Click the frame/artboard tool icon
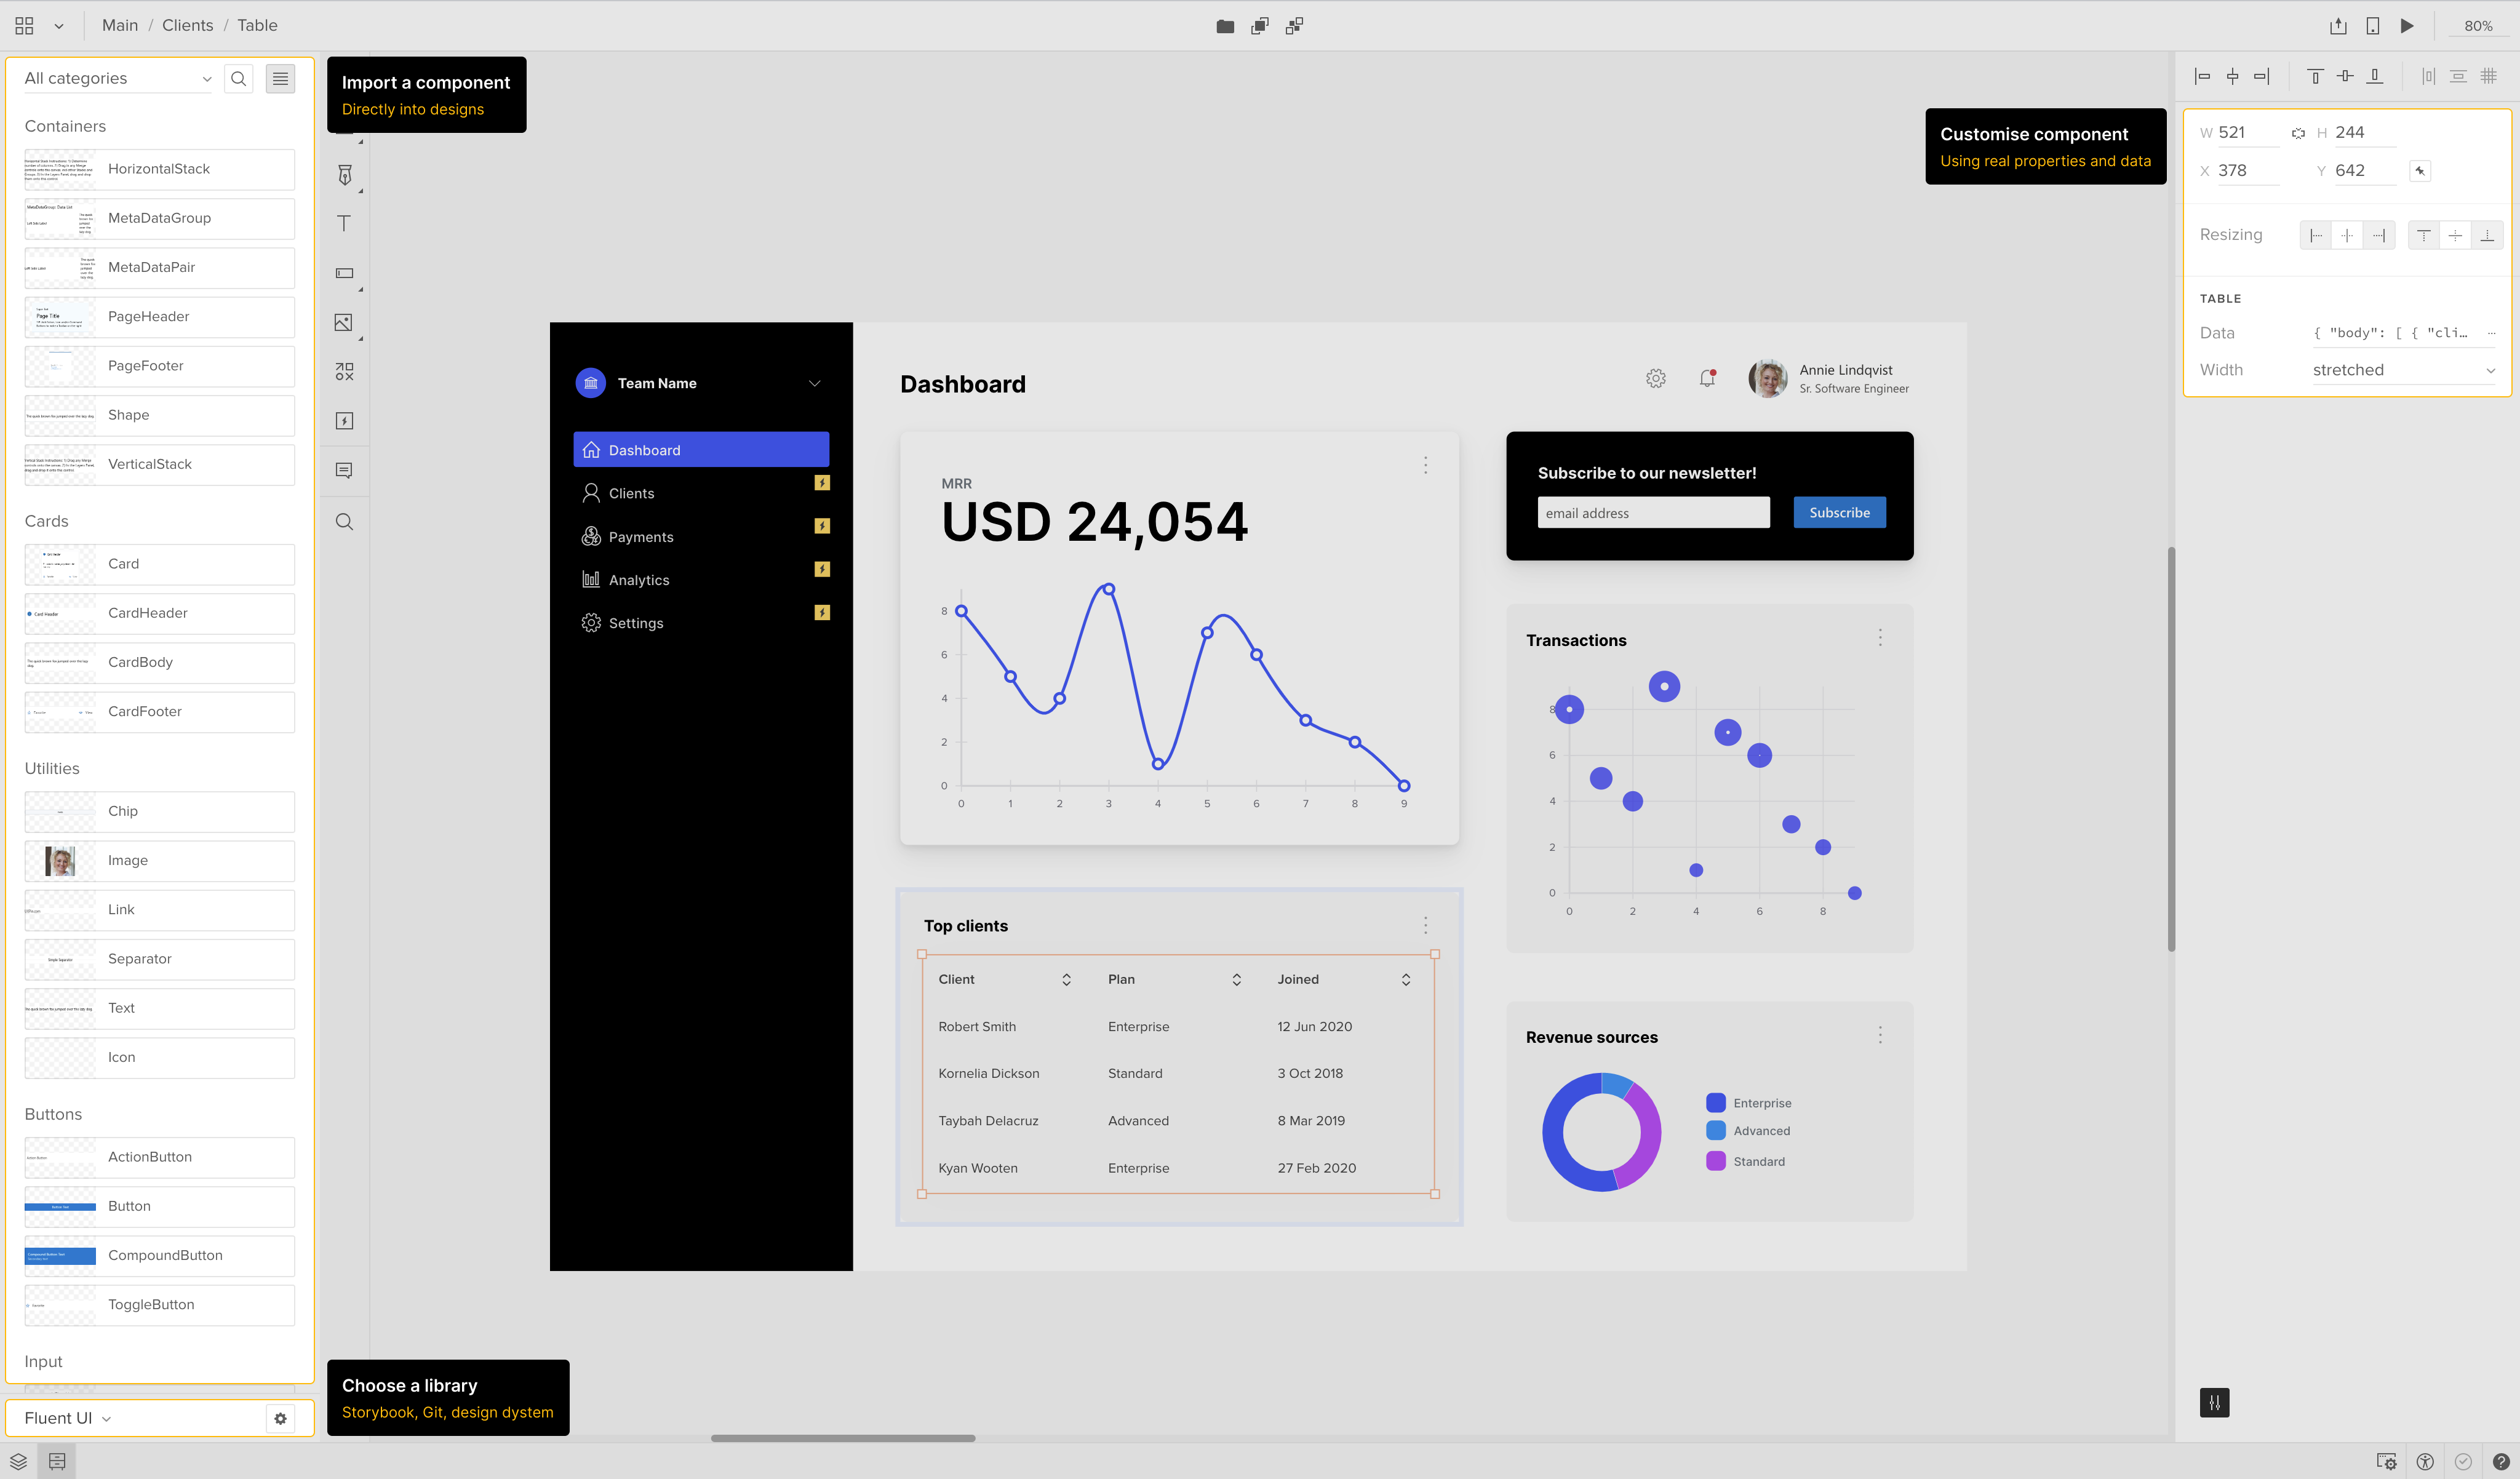Image resolution: width=2520 pixels, height=1479 pixels. point(345,273)
